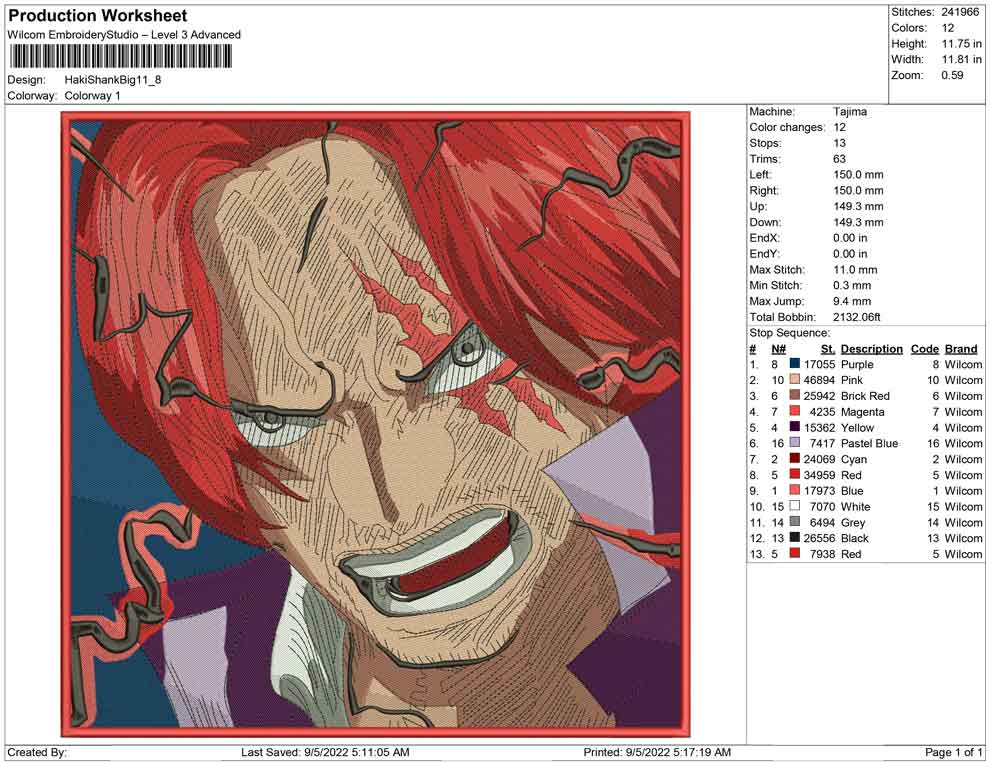Viewport: 990px width, 762px height.
Task: Click the Brick Red color swatch
Action: tap(794, 395)
